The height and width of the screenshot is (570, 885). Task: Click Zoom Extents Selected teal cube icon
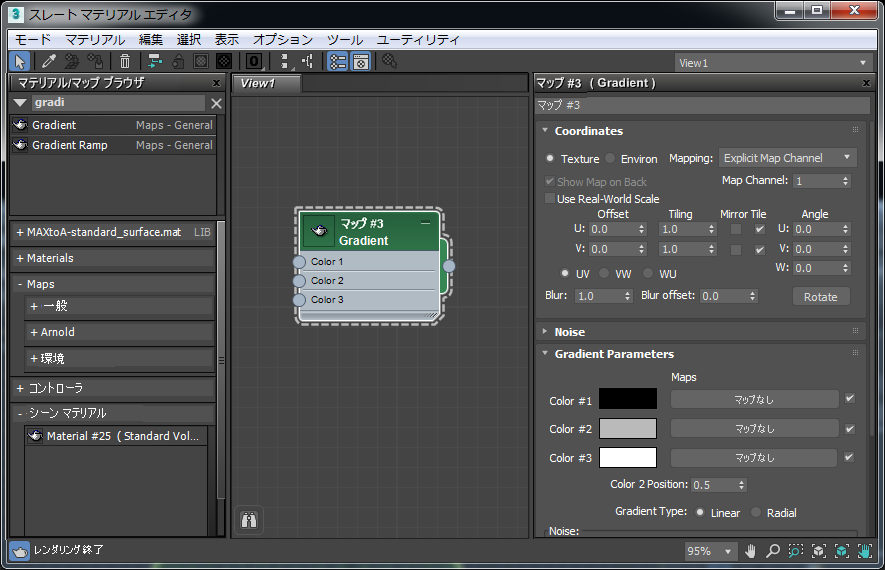coord(842,551)
